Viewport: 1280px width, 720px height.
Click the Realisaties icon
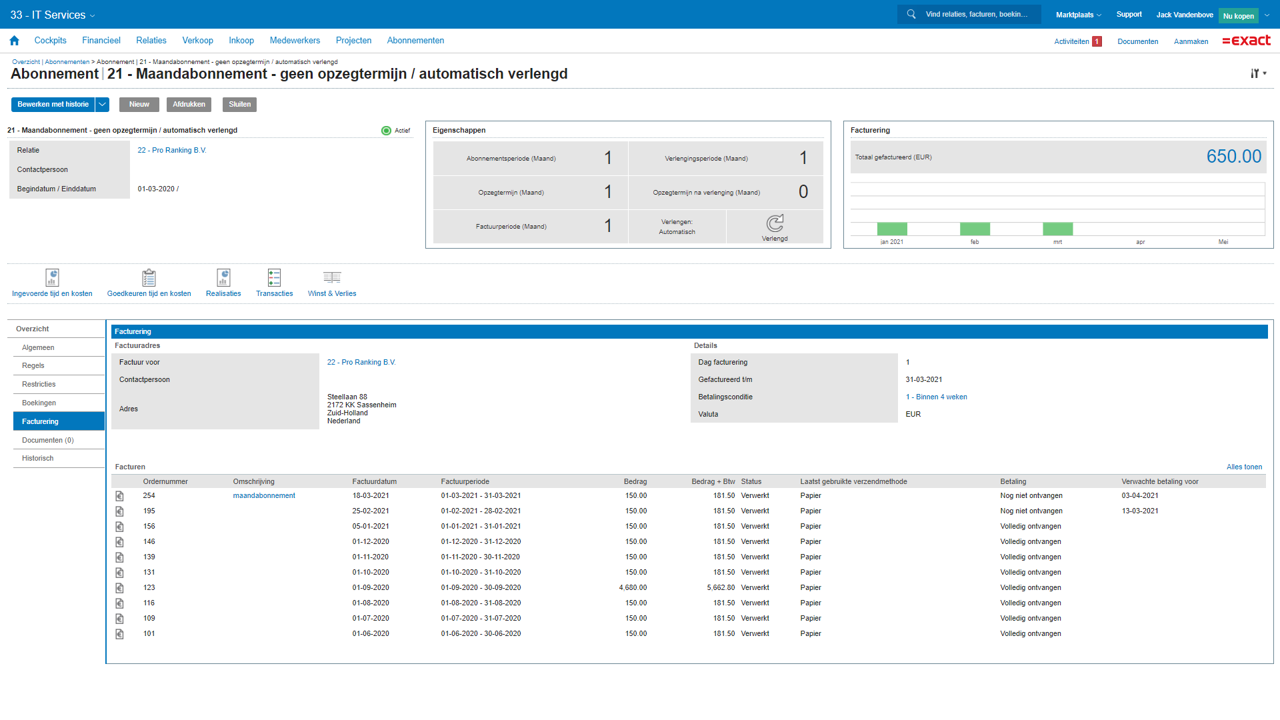[223, 278]
